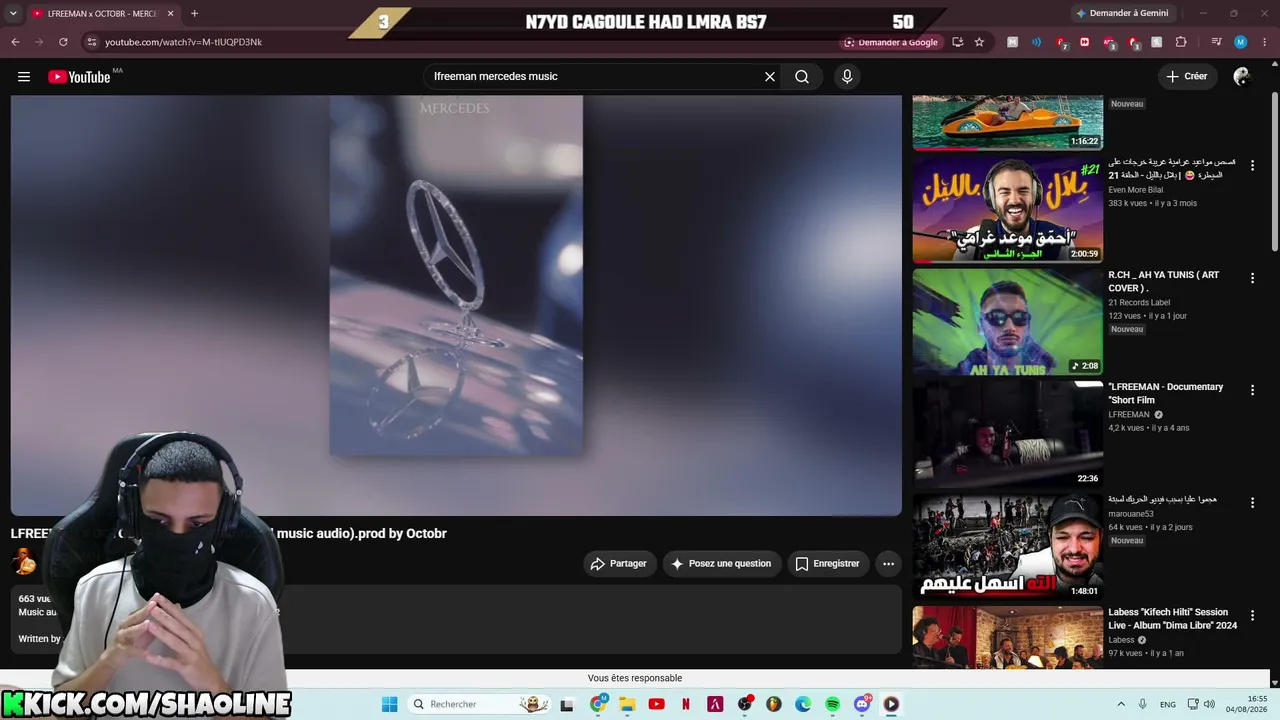Start voice search with the microphone
The width and height of the screenshot is (1280, 720).
tap(847, 77)
